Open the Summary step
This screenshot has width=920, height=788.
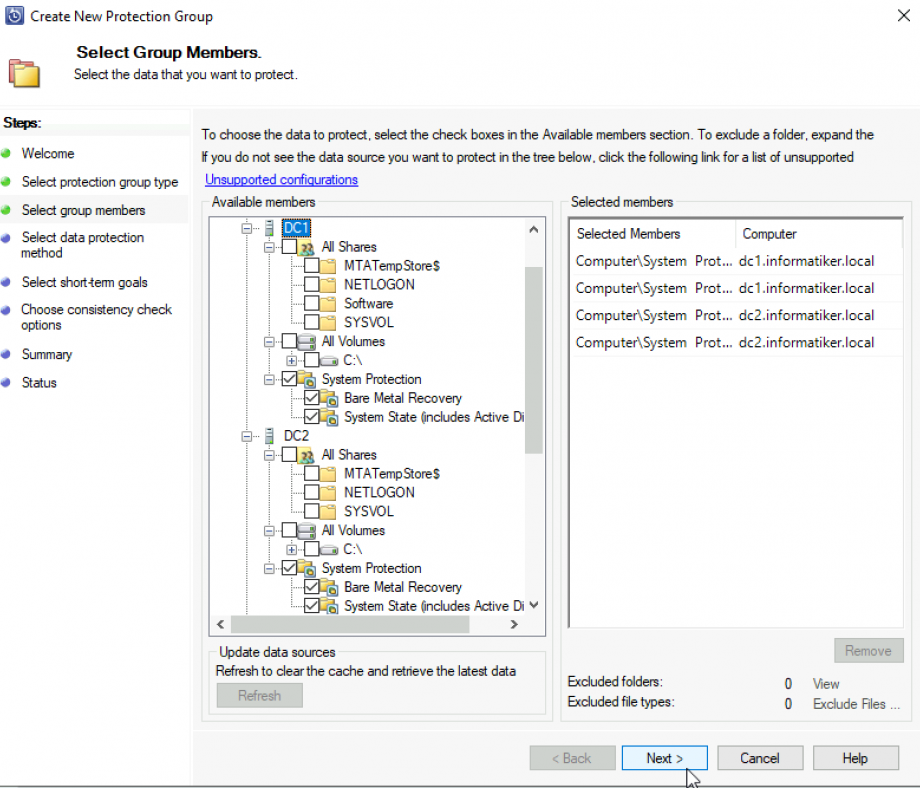pyautogui.click(x=47, y=354)
